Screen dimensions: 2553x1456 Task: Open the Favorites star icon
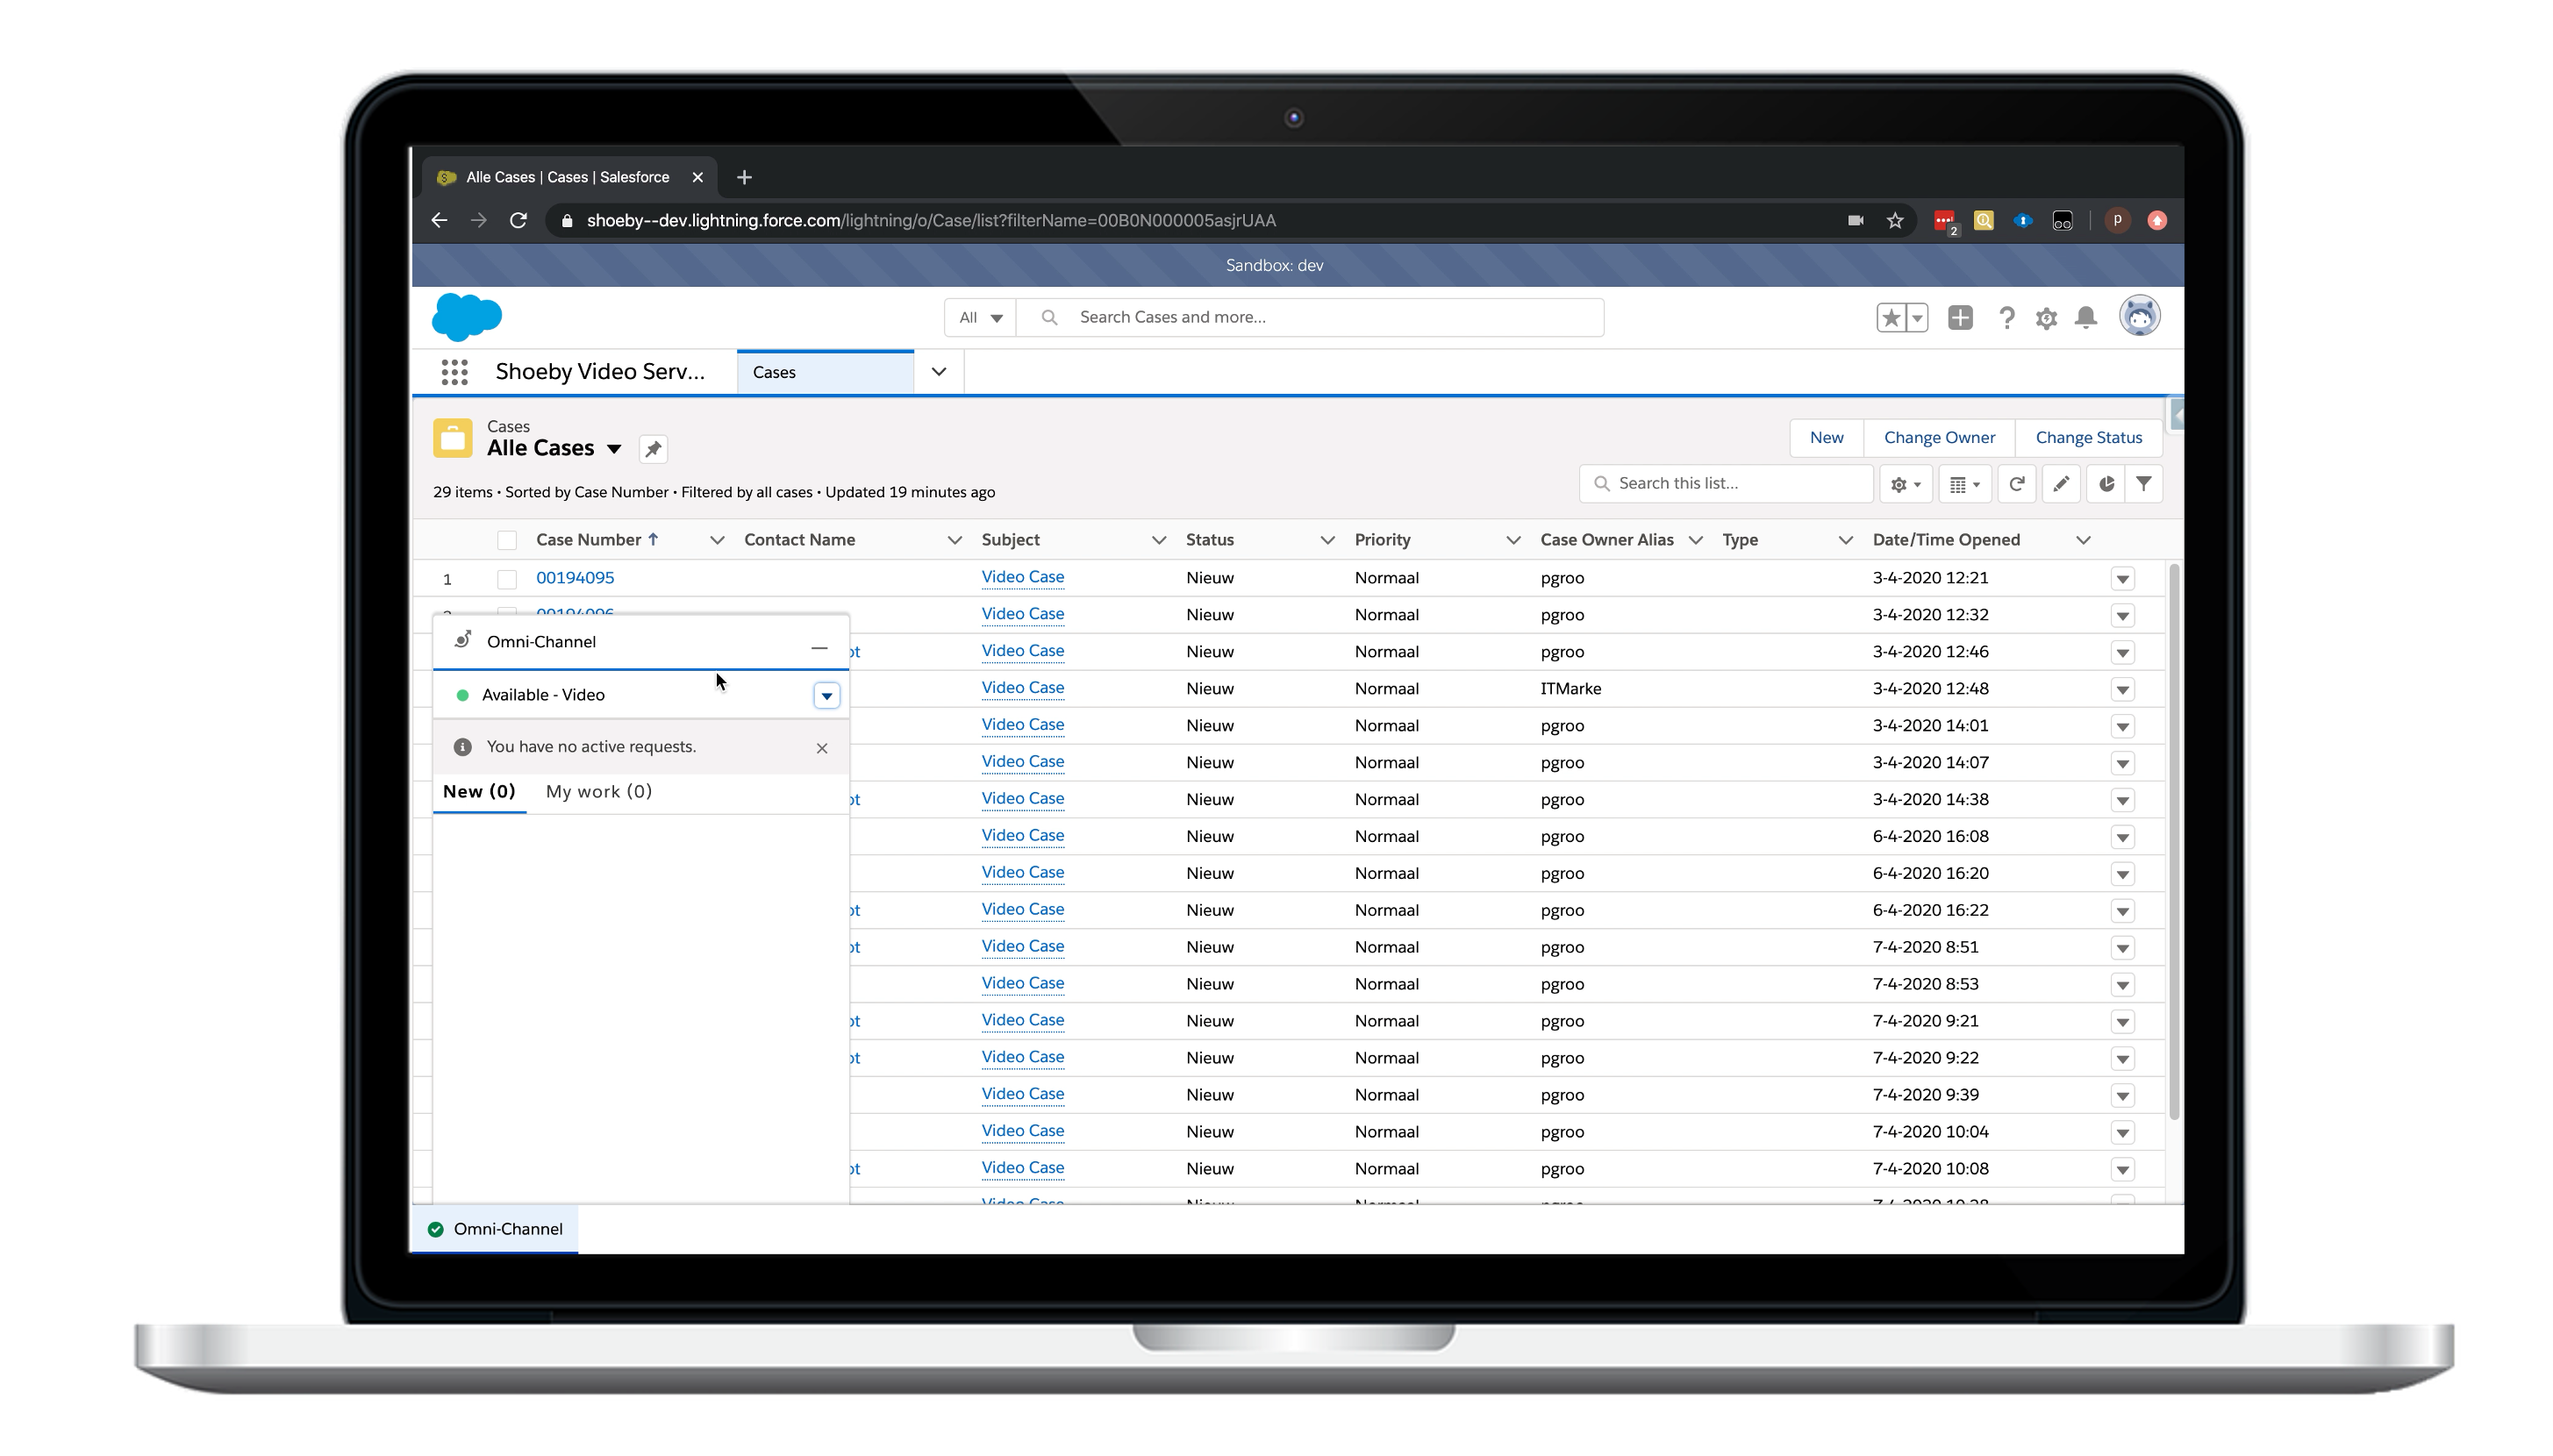(x=1889, y=318)
